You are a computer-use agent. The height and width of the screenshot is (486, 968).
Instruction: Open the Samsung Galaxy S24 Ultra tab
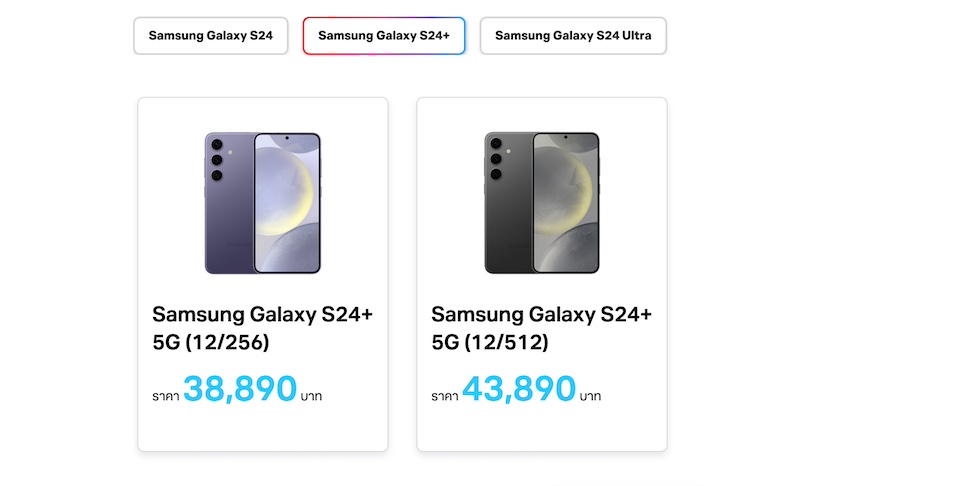tap(573, 36)
